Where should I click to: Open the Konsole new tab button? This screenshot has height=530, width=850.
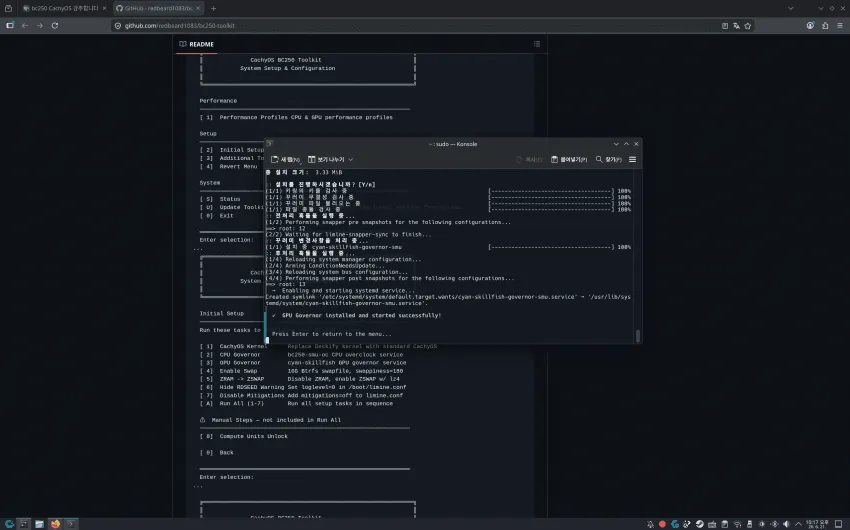tap(285, 159)
